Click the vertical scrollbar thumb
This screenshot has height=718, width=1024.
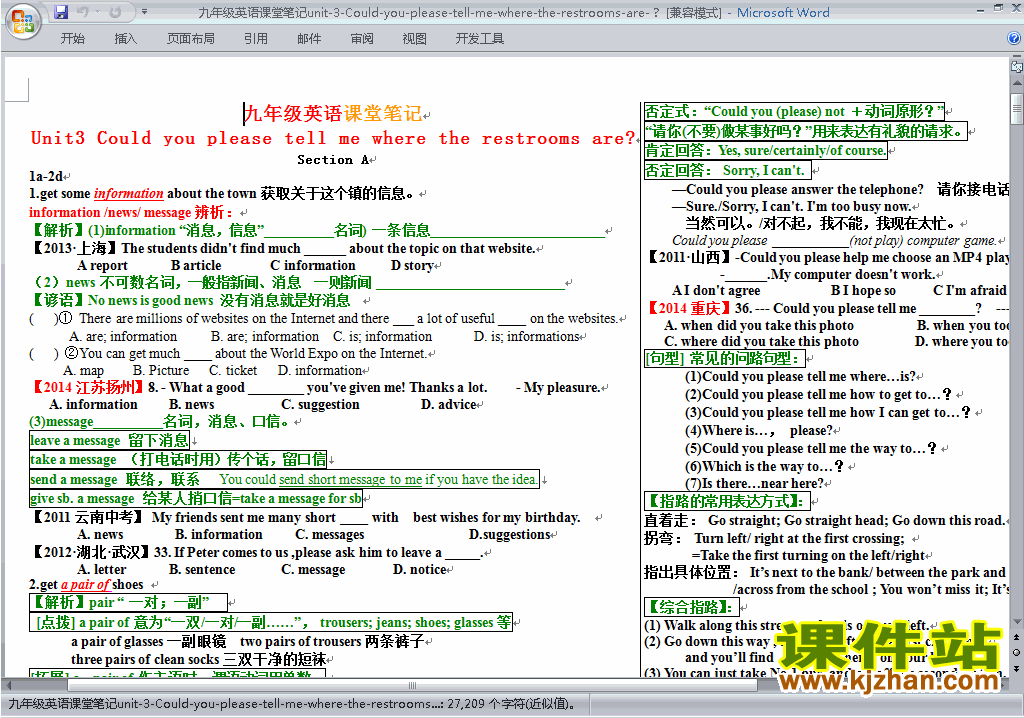pyautogui.click(x=1016, y=108)
